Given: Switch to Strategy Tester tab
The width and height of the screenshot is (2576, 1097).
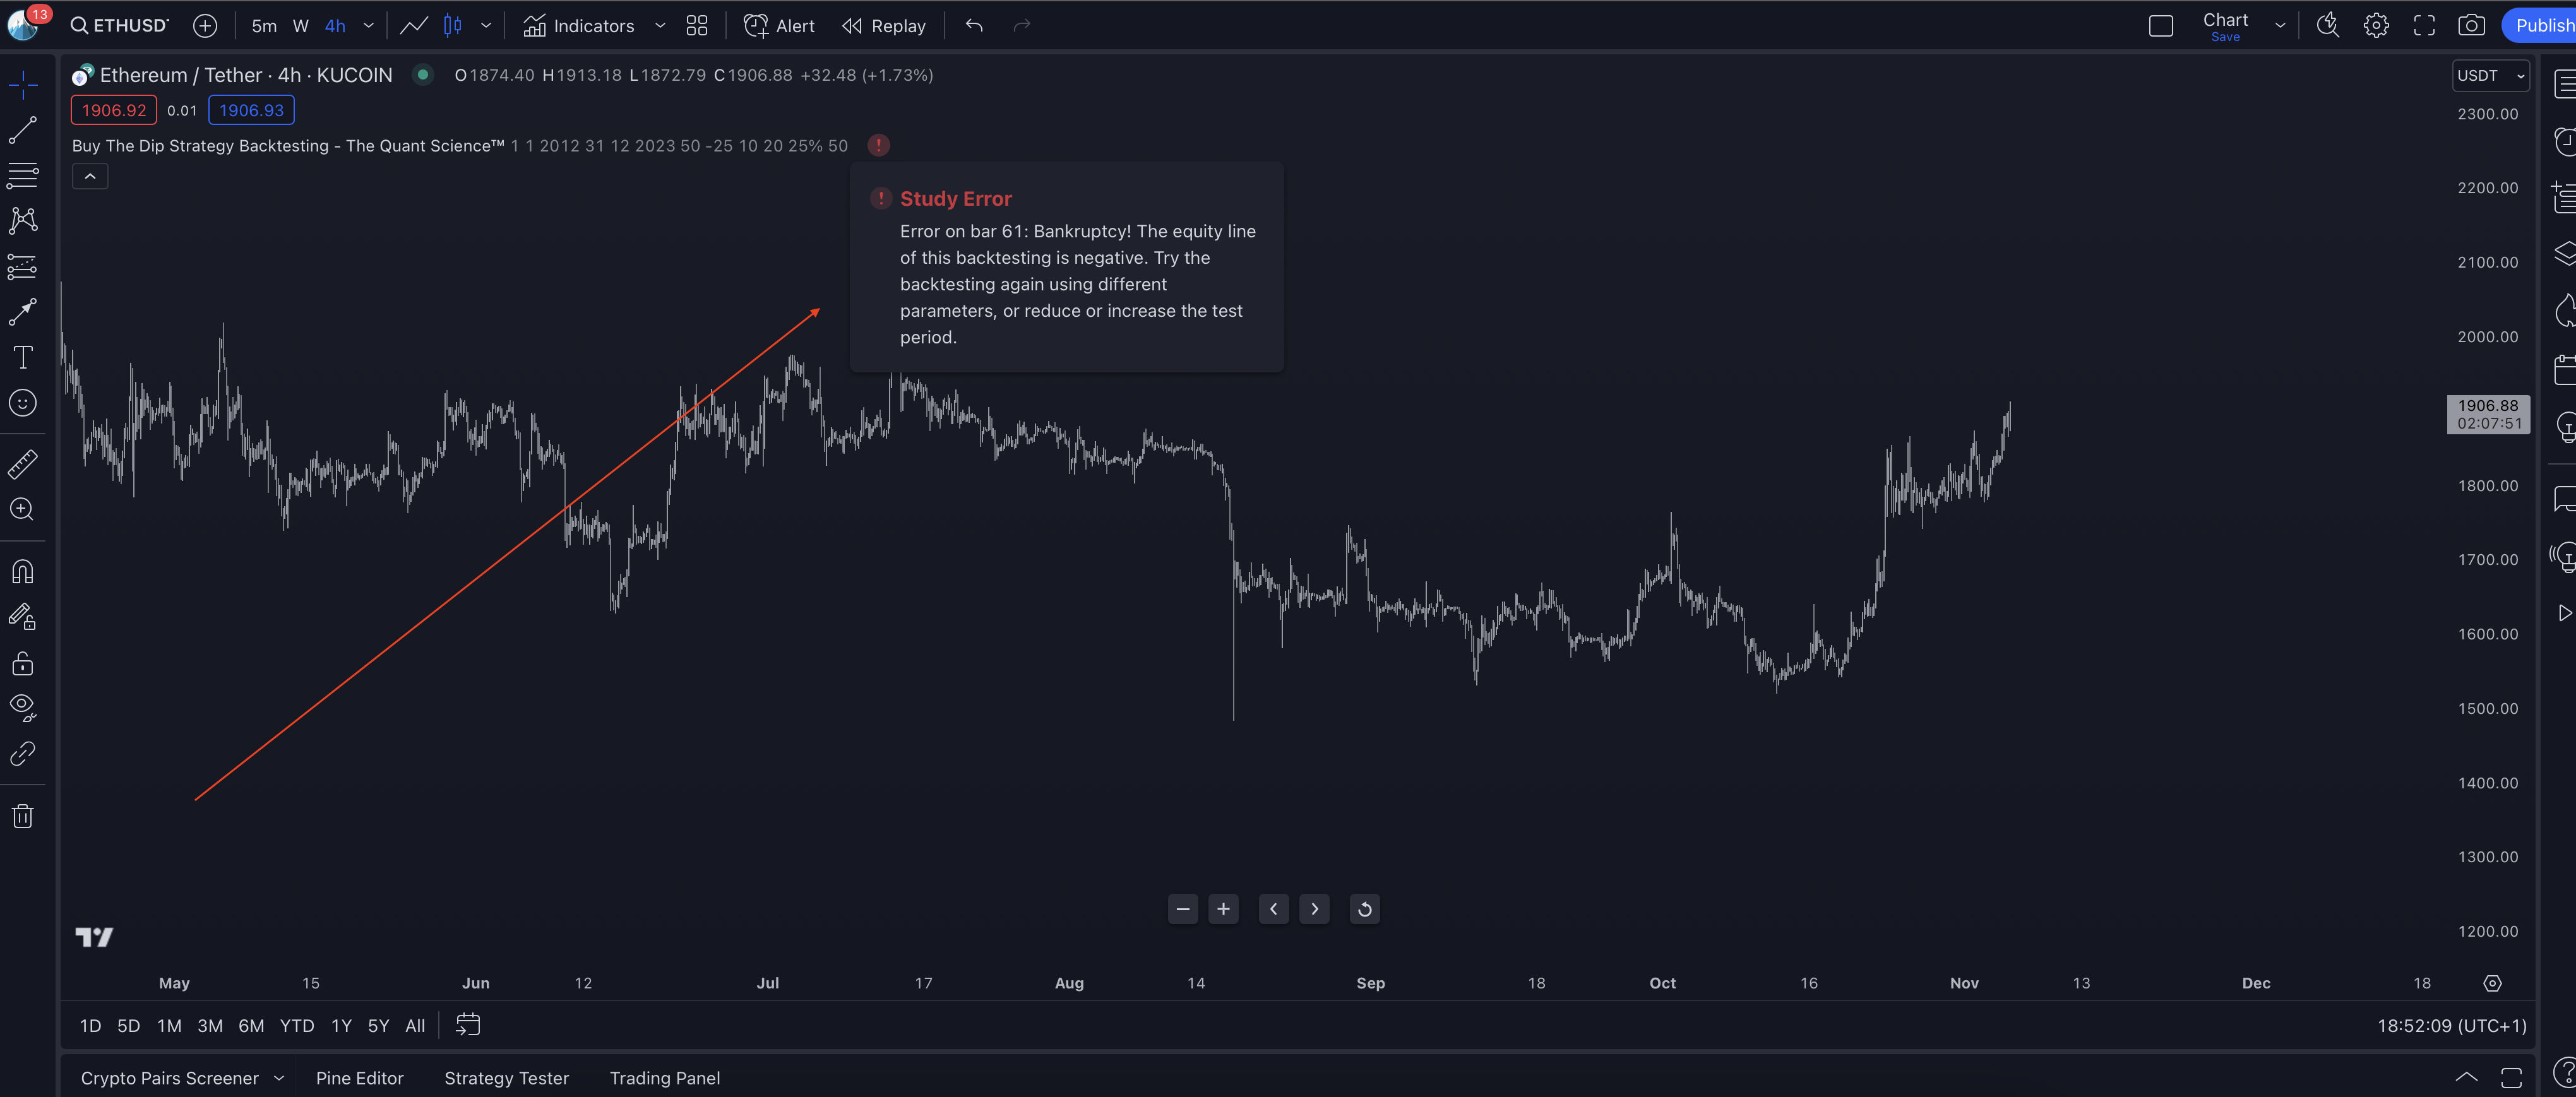Looking at the screenshot, I should click(x=506, y=1078).
